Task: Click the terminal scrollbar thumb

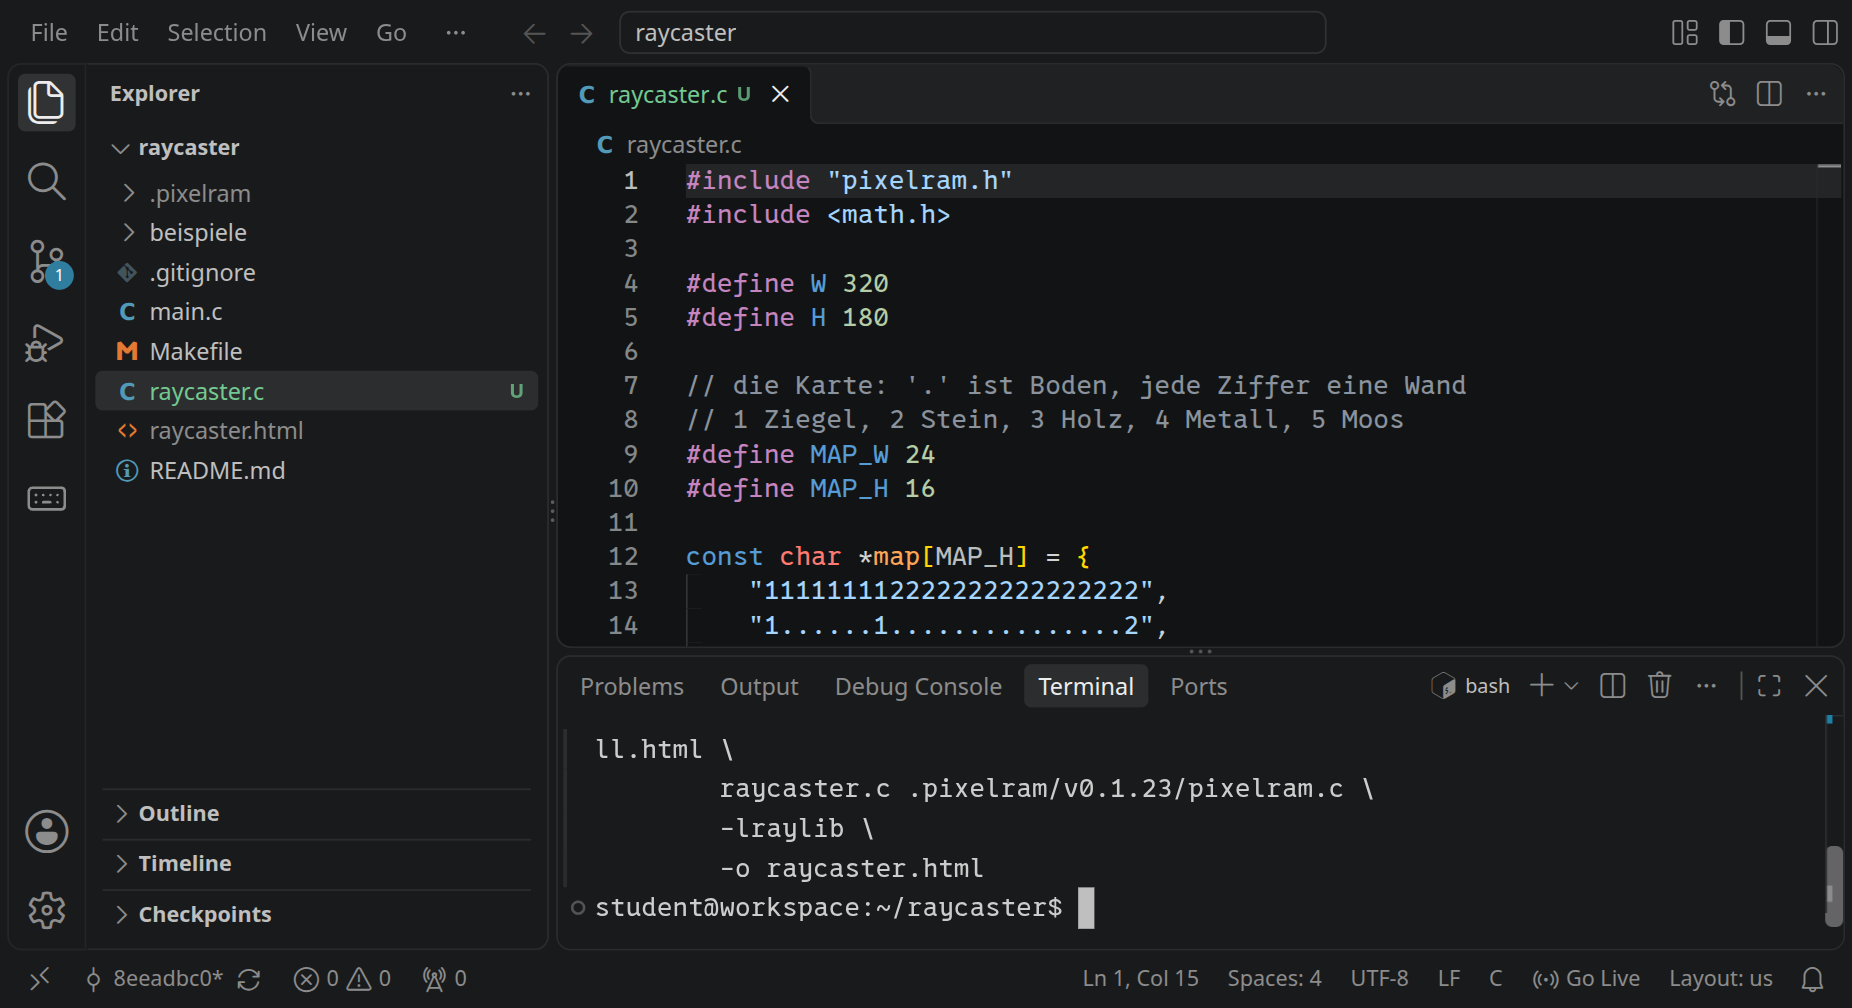Action: tap(1833, 886)
